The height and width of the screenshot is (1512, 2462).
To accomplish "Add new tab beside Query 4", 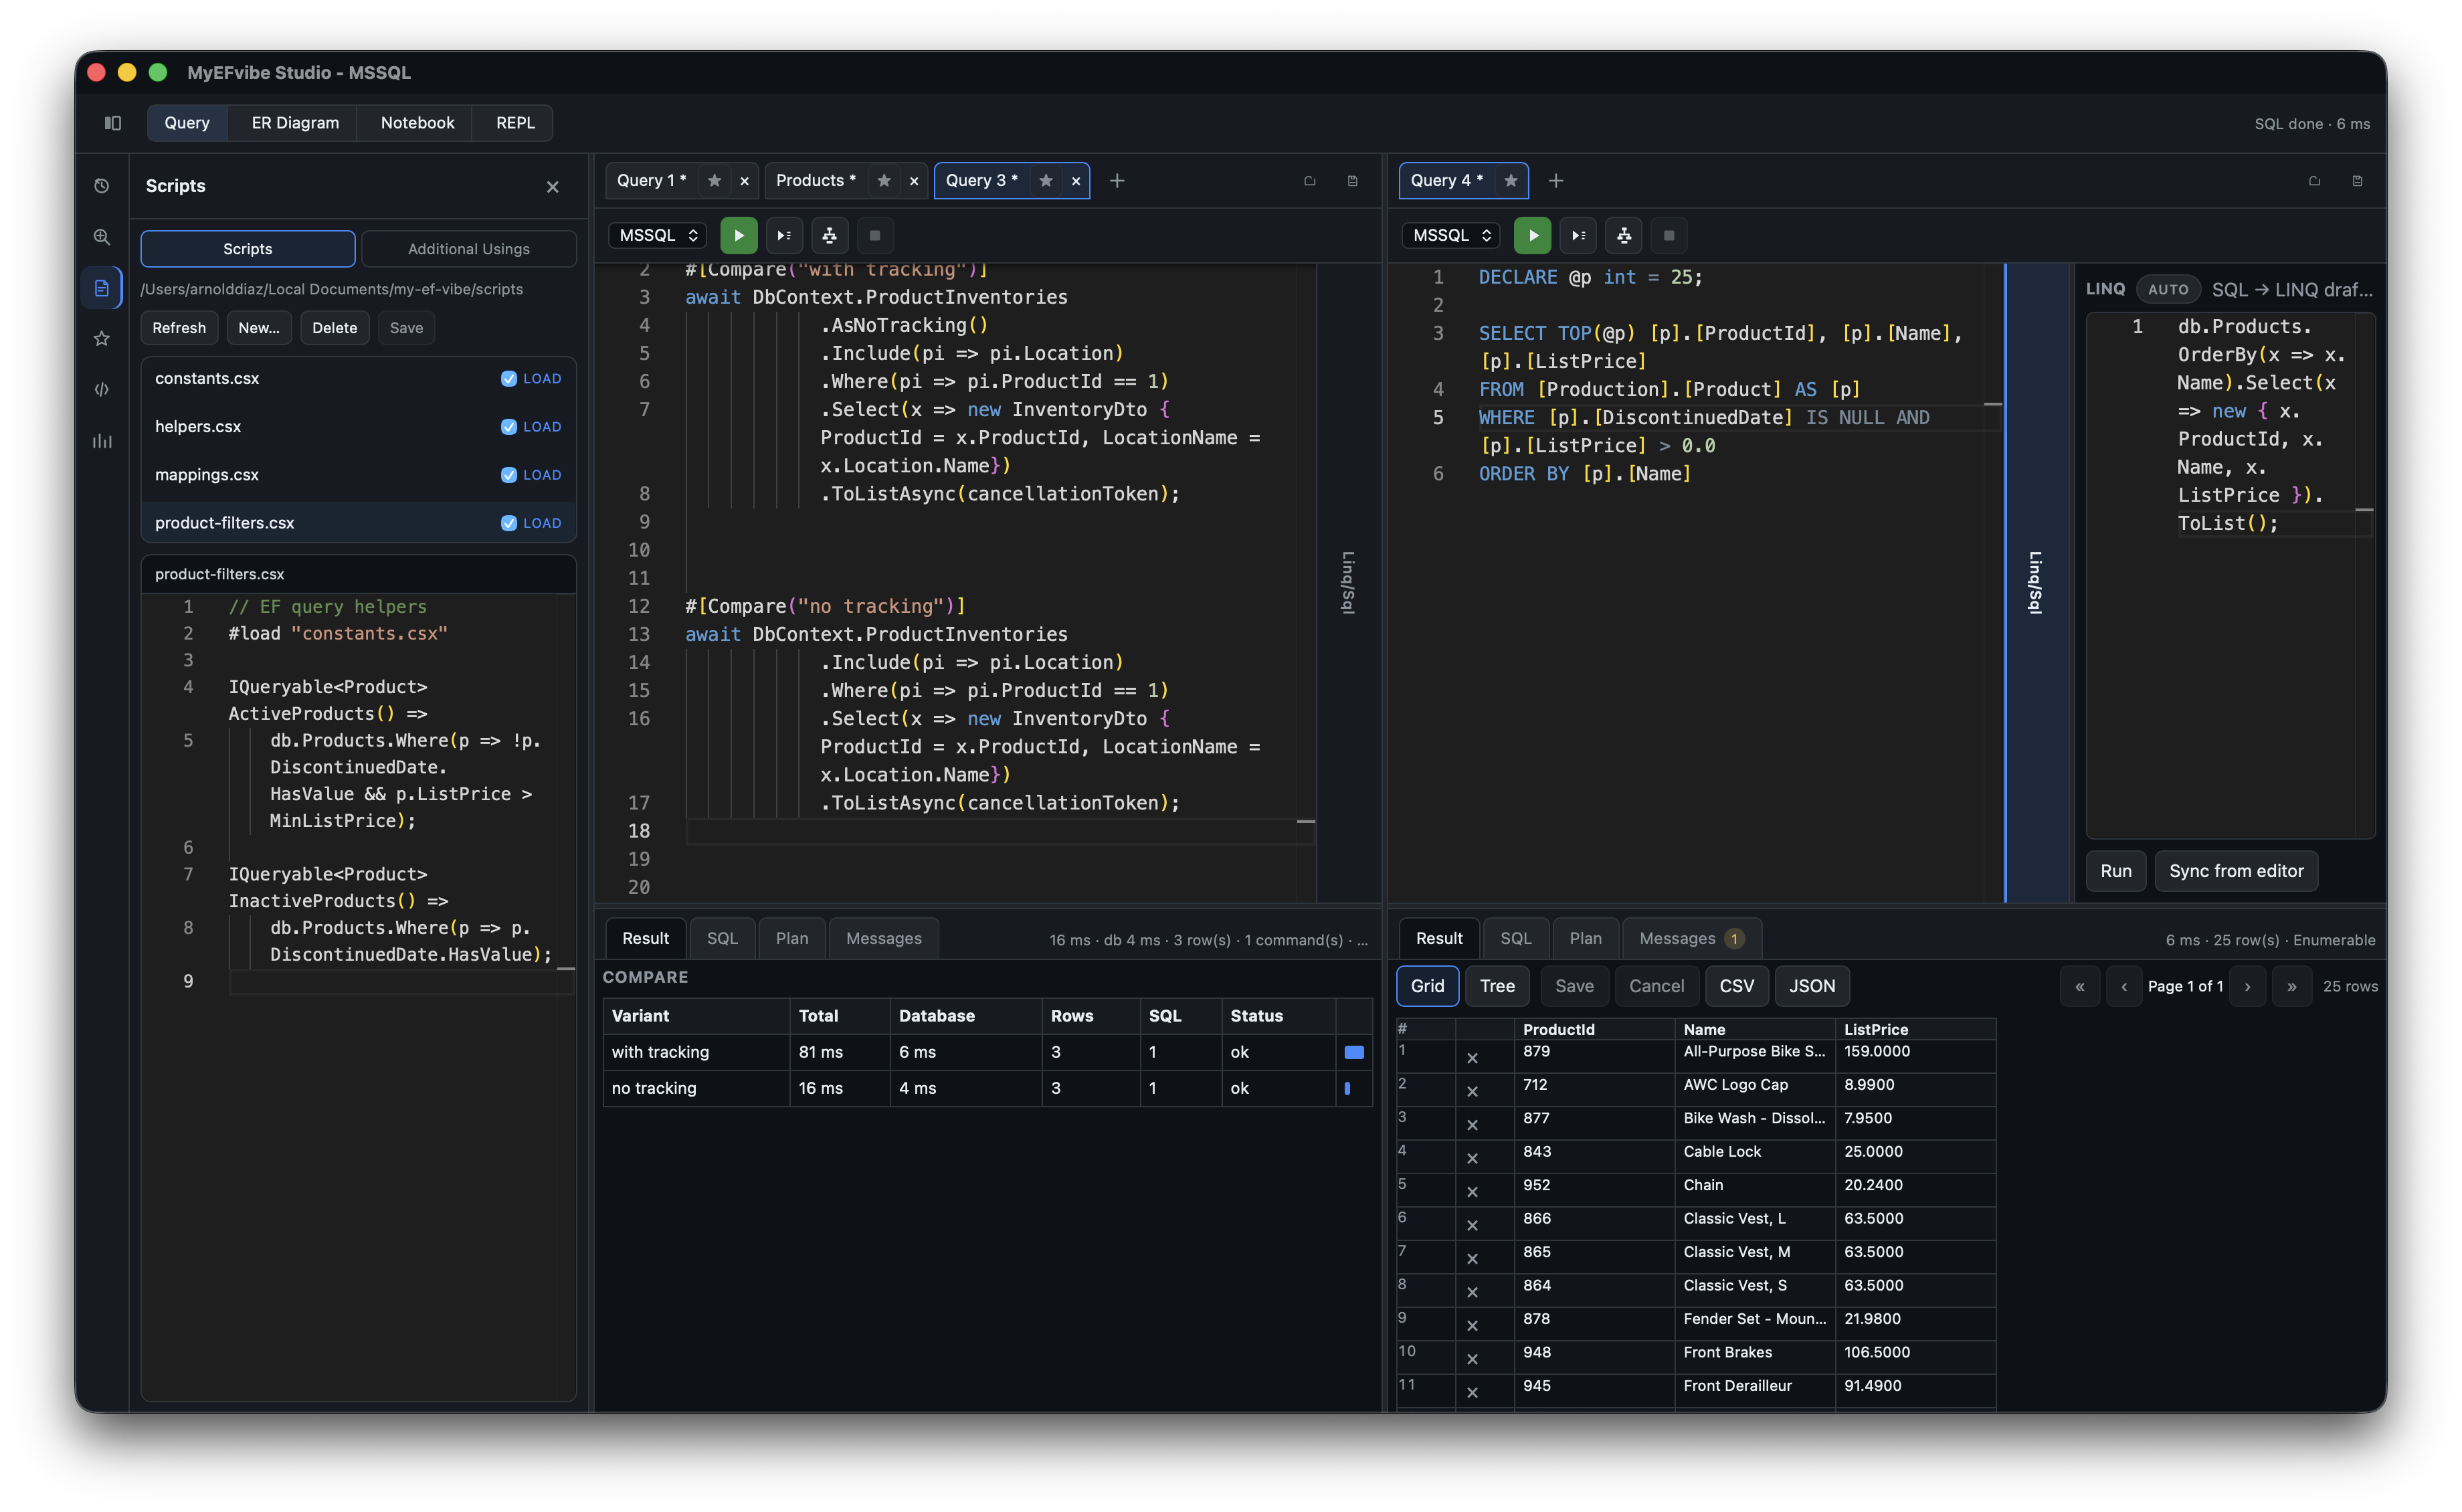I will [x=1556, y=181].
